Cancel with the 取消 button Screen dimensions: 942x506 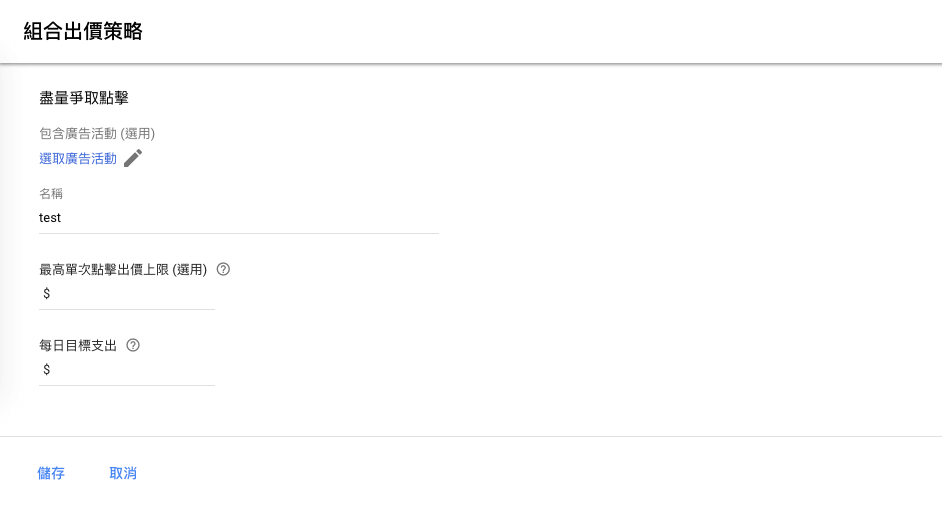click(x=123, y=473)
